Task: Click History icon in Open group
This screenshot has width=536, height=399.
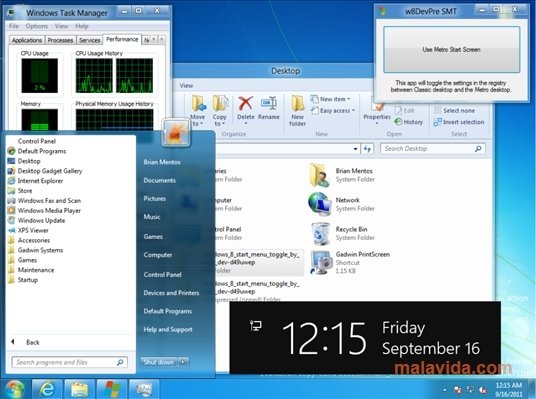Action: [x=398, y=122]
